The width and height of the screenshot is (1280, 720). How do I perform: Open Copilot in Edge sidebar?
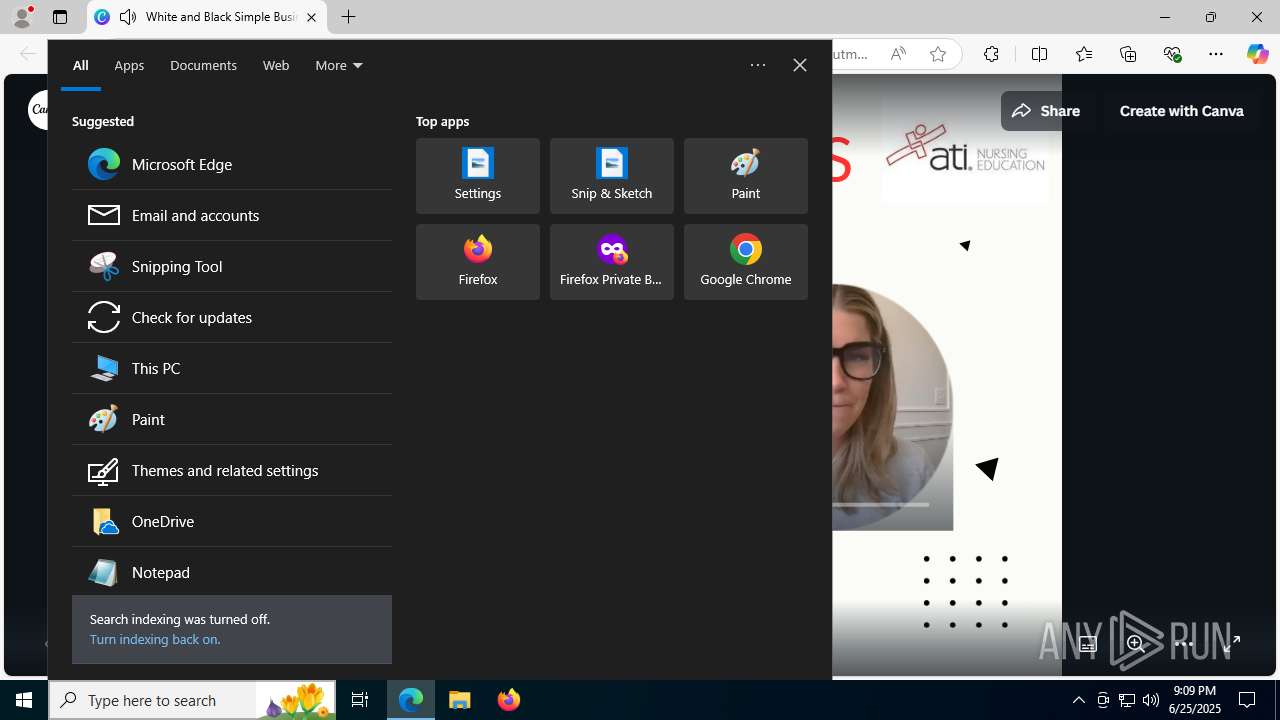point(1257,54)
